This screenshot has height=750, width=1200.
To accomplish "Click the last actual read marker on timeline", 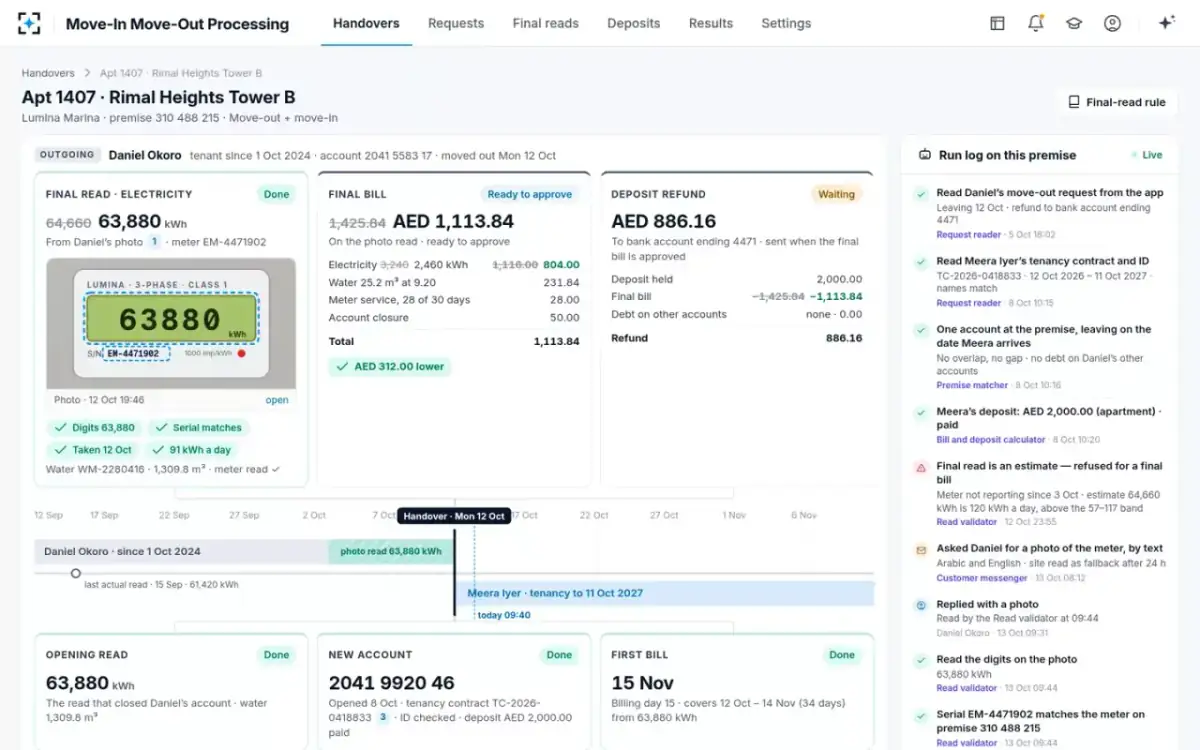I will (76, 574).
